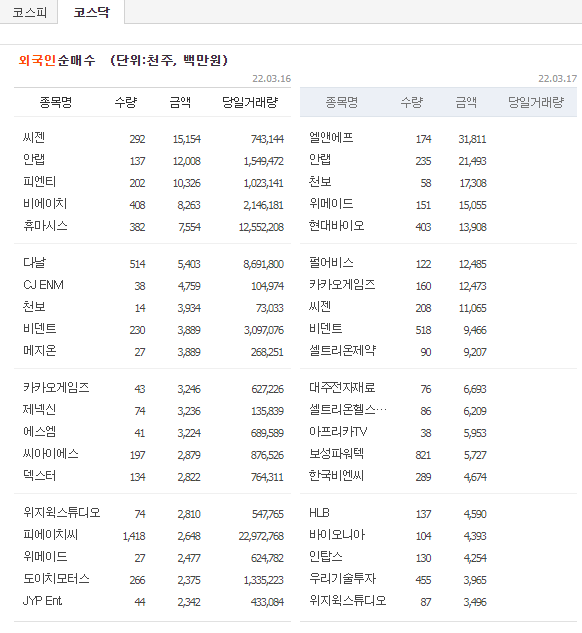The width and height of the screenshot is (582, 633).
Task: Click stock name 피엔티
Action: [x=40, y=182]
